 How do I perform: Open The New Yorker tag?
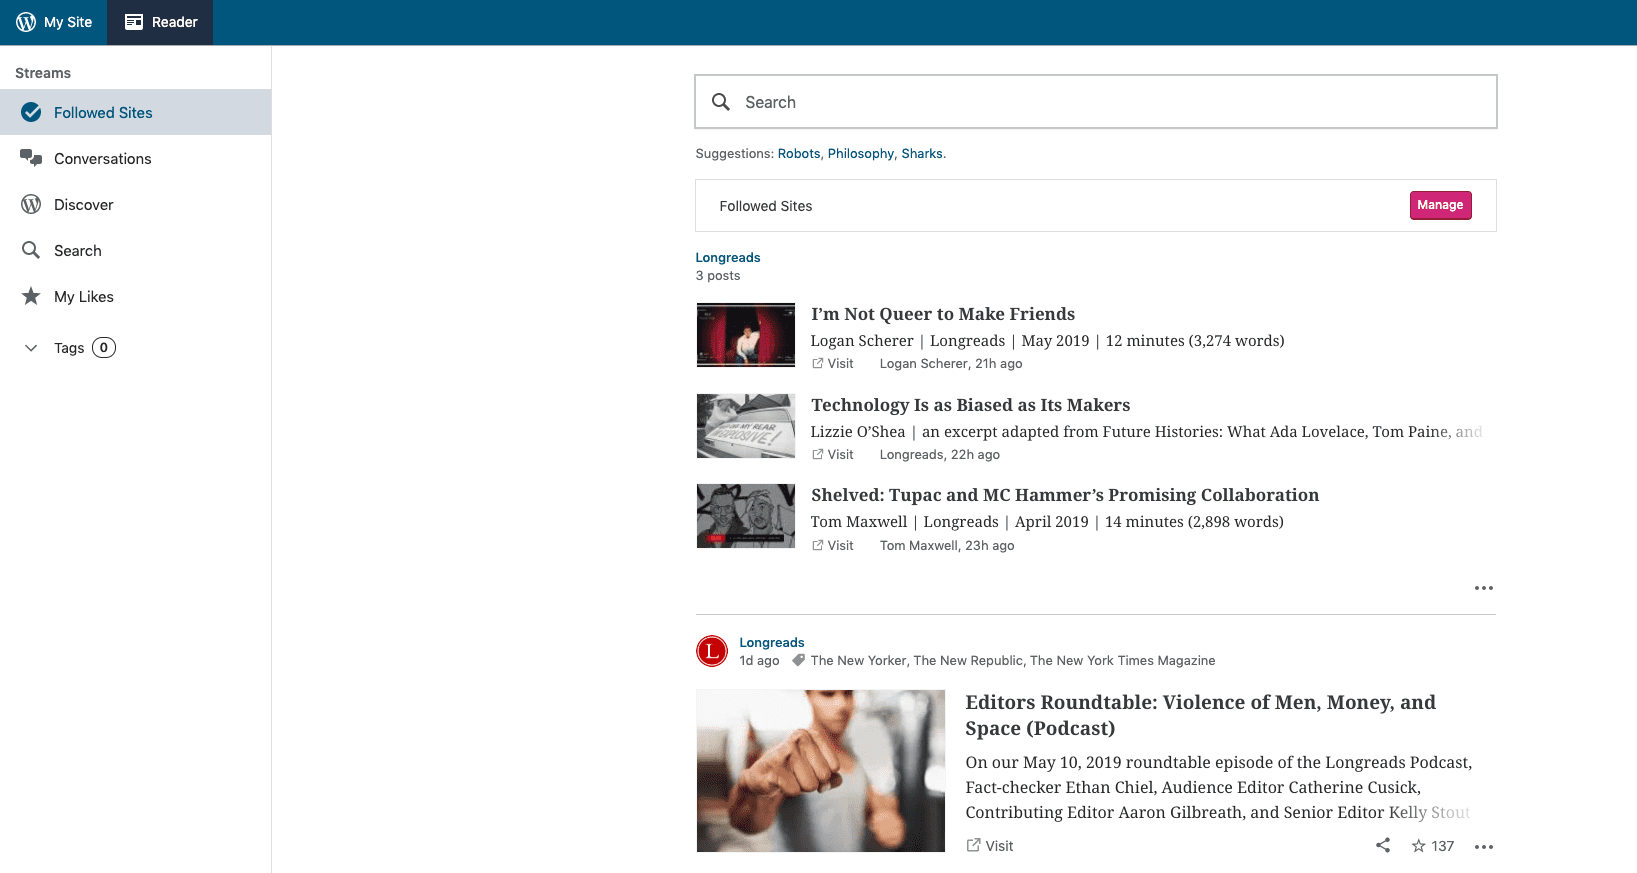(x=859, y=661)
